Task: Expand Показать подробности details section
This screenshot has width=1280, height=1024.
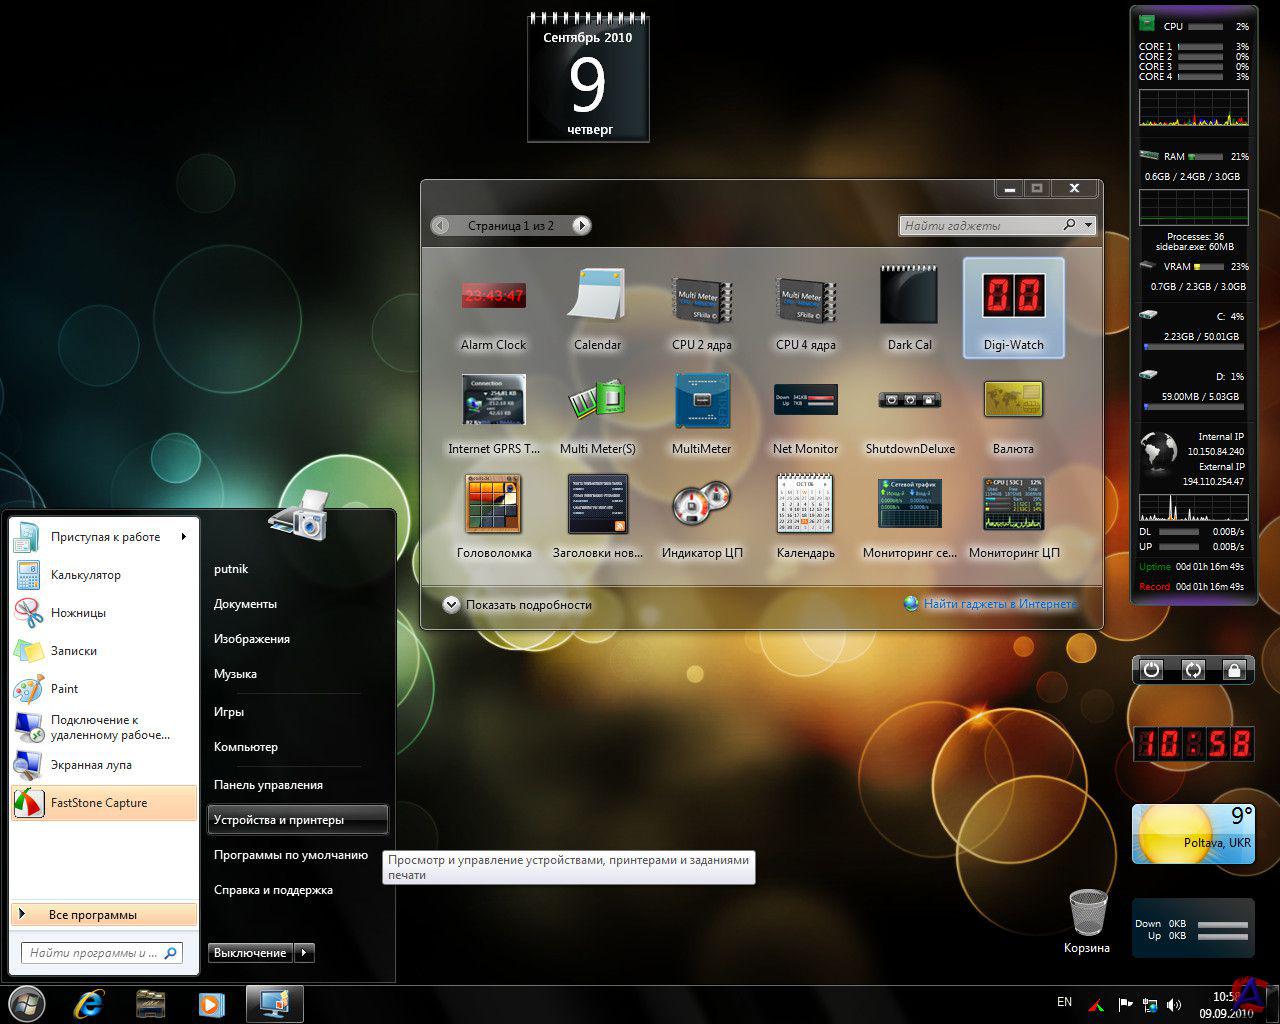Action: (452, 605)
